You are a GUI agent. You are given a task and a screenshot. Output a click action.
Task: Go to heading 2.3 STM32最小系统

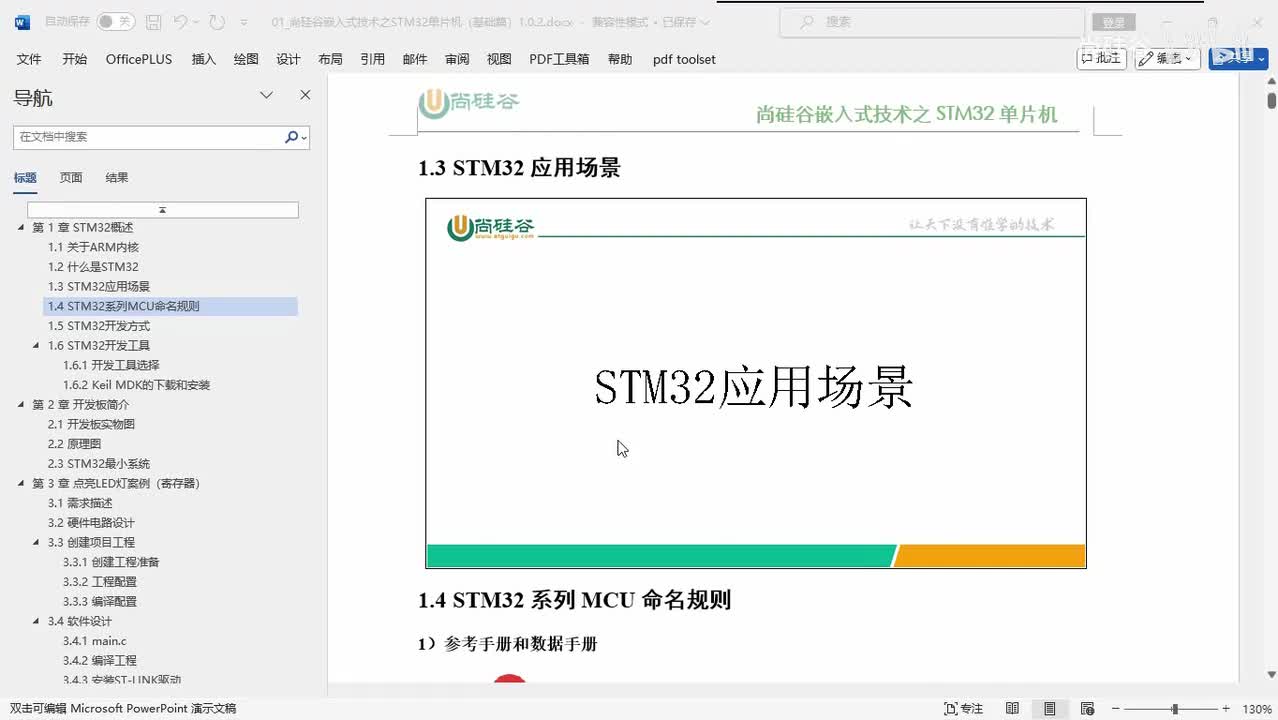(x=99, y=464)
